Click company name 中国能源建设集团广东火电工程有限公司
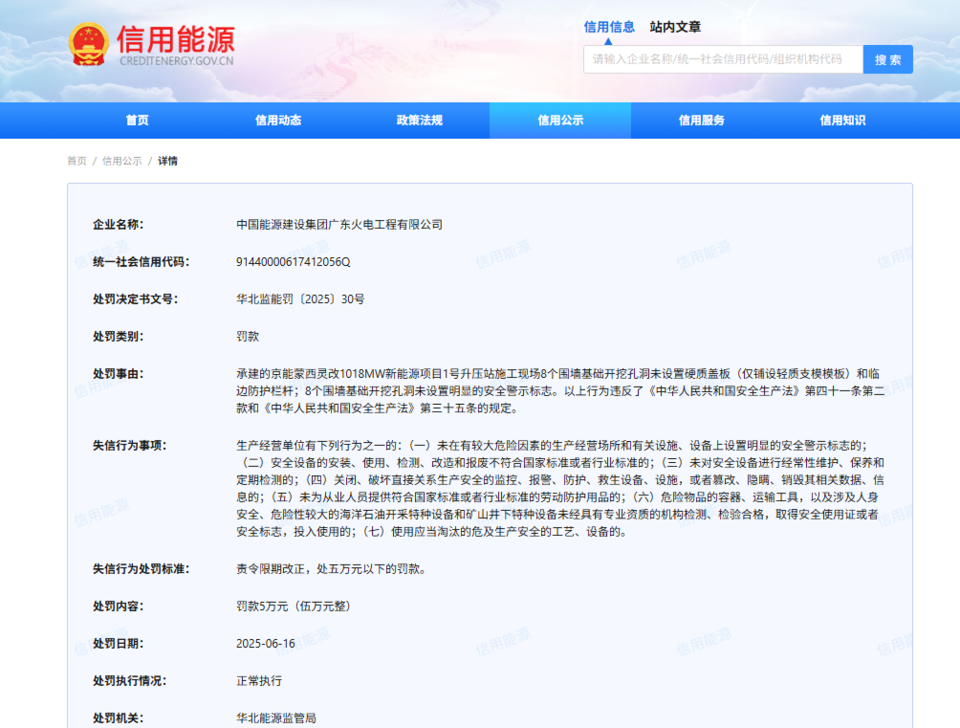Screen dimensions: 960x728 click(339, 225)
